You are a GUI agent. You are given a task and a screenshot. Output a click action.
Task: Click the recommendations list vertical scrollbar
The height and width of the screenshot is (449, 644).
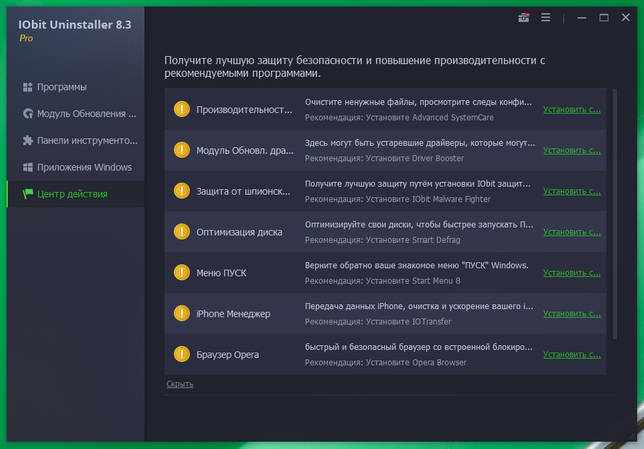tap(614, 214)
